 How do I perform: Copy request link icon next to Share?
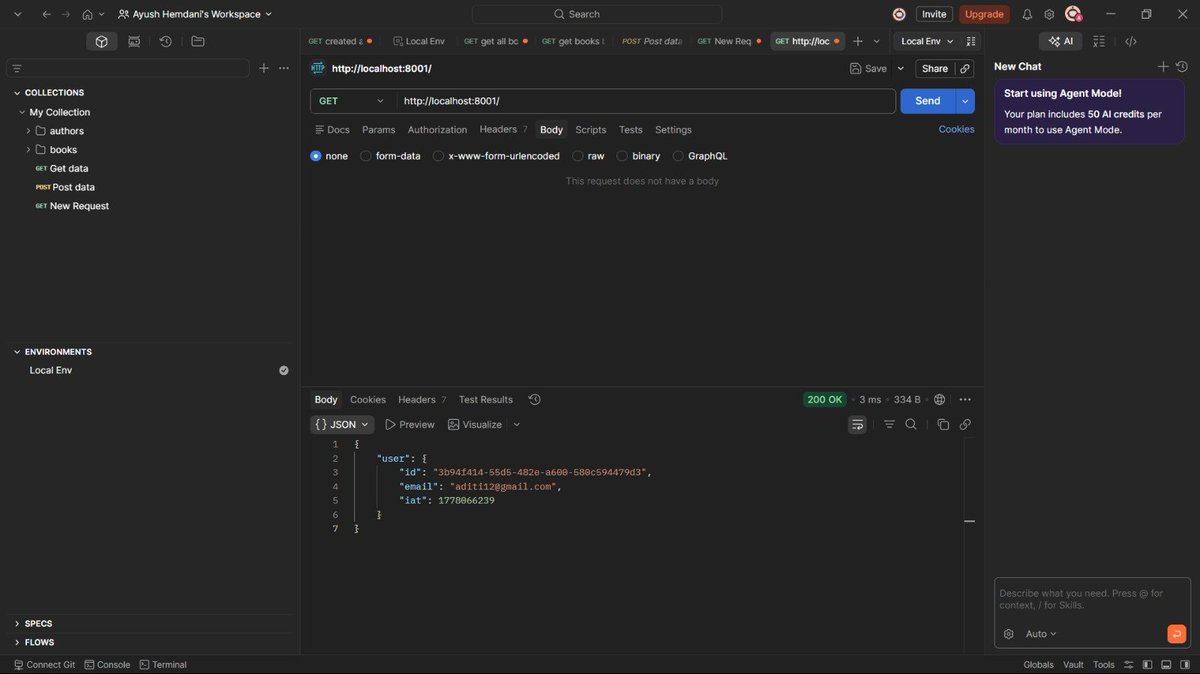click(x=964, y=68)
